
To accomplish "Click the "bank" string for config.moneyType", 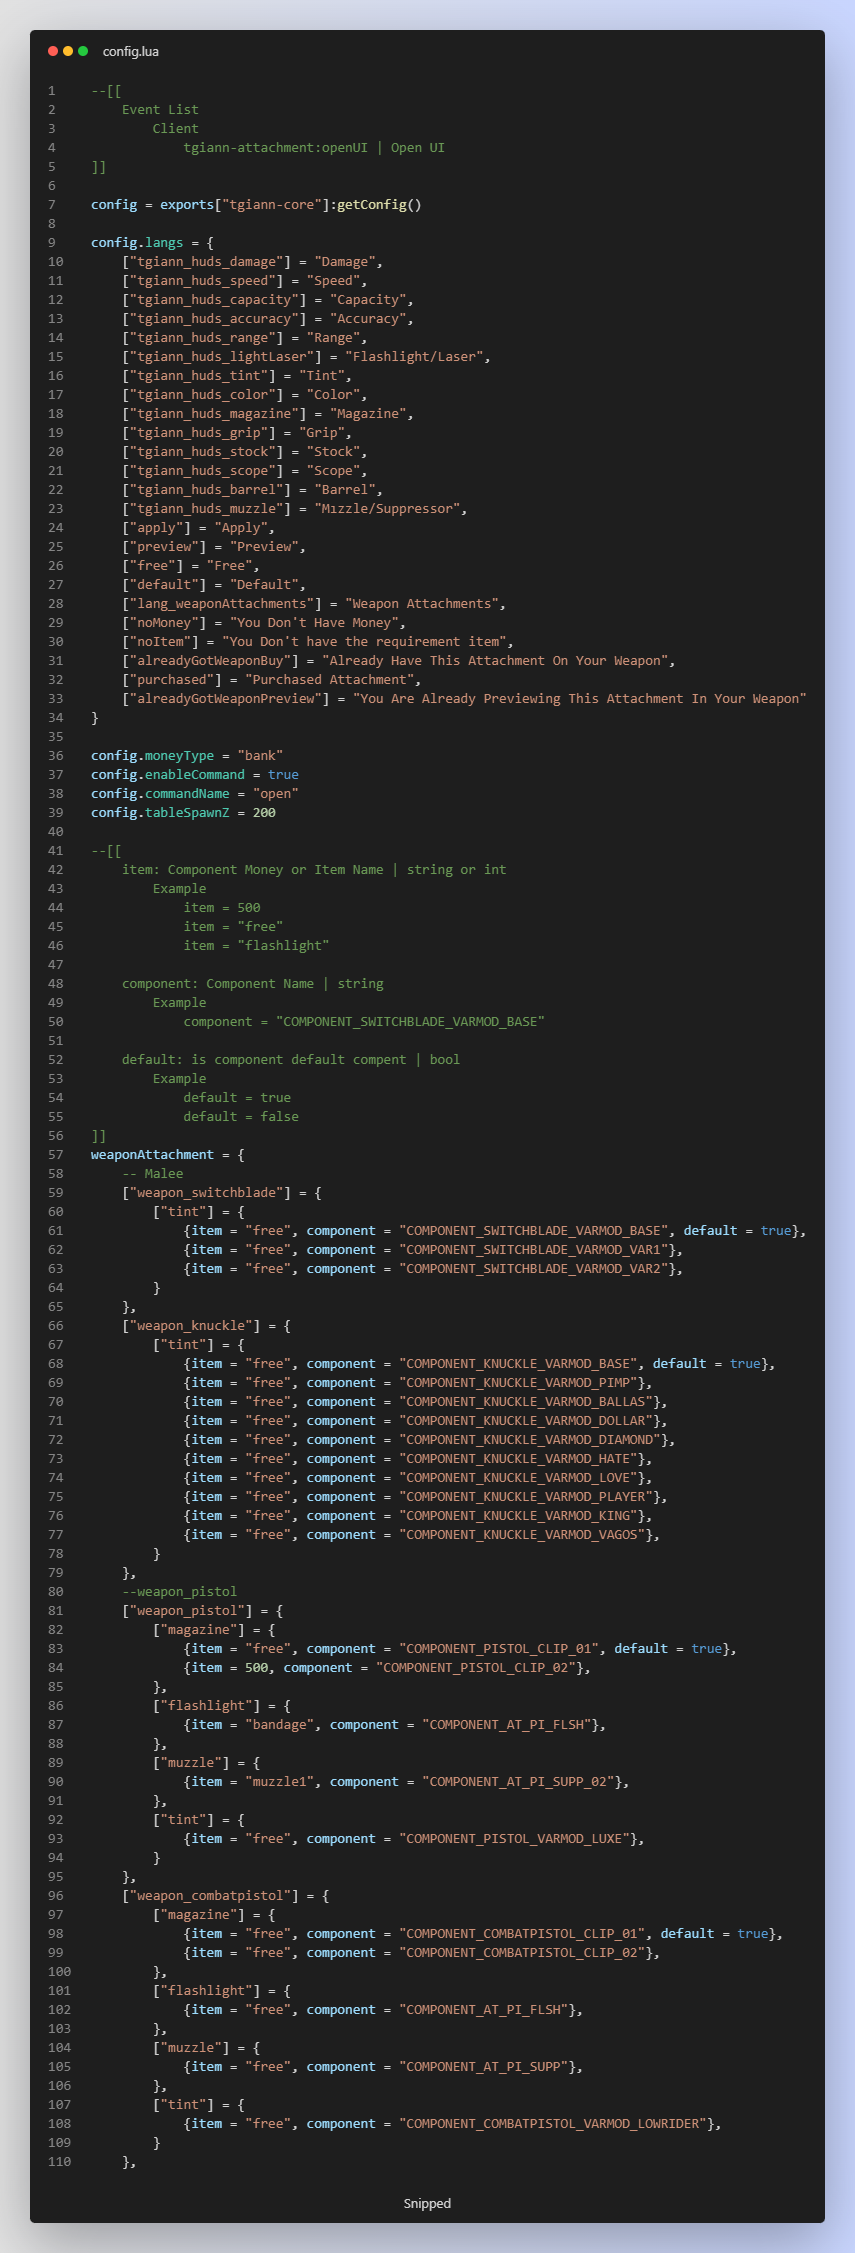I will tap(260, 756).
